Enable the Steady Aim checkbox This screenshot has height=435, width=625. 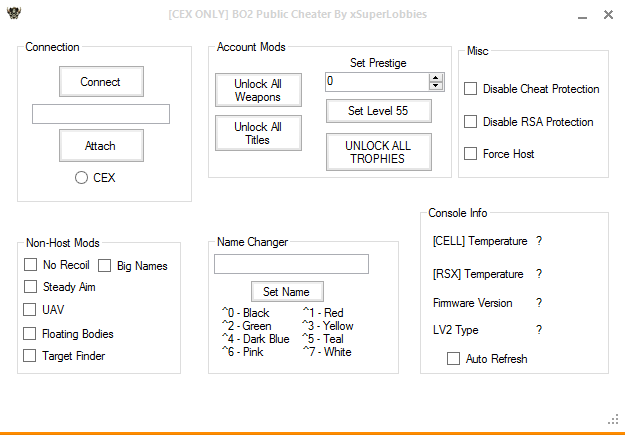tap(31, 287)
